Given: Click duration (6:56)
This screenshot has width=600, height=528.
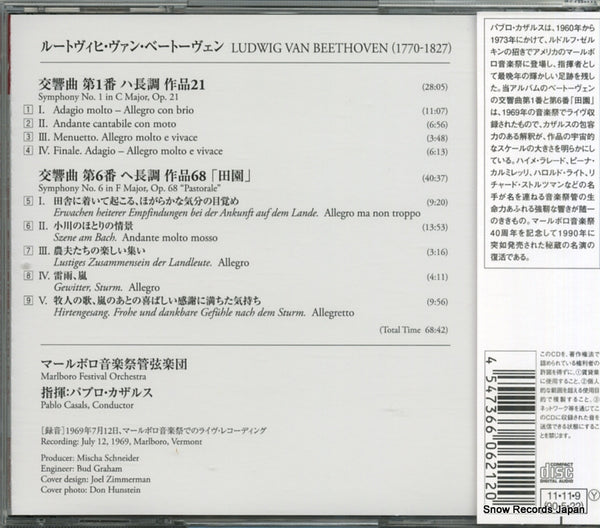Looking at the screenshot, I should pyautogui.click(x=437, y=125).
